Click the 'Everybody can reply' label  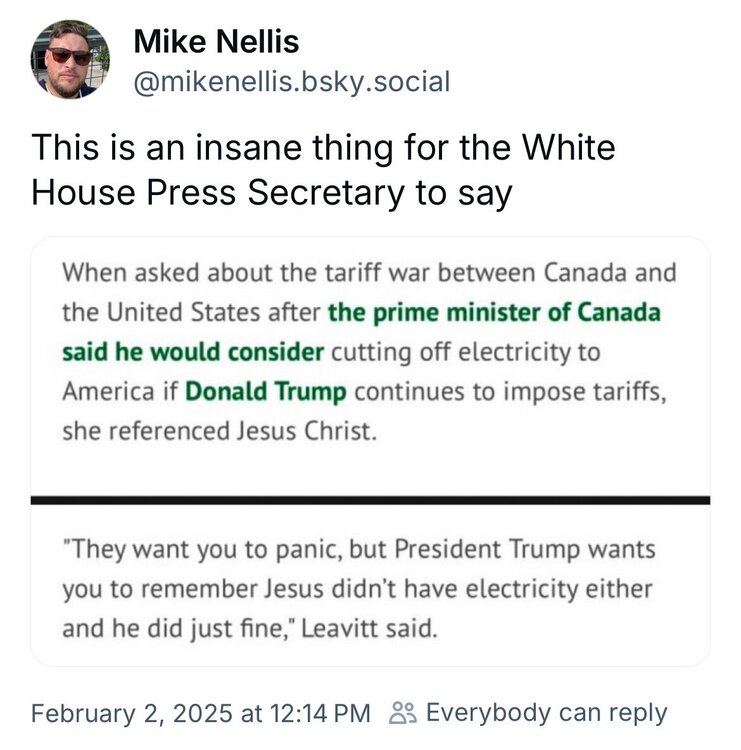click(x=546, y=713)
